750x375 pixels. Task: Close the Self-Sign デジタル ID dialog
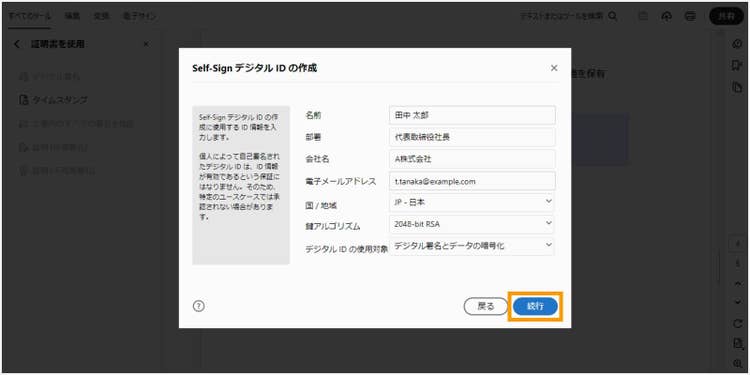click(x=554, y=68)
